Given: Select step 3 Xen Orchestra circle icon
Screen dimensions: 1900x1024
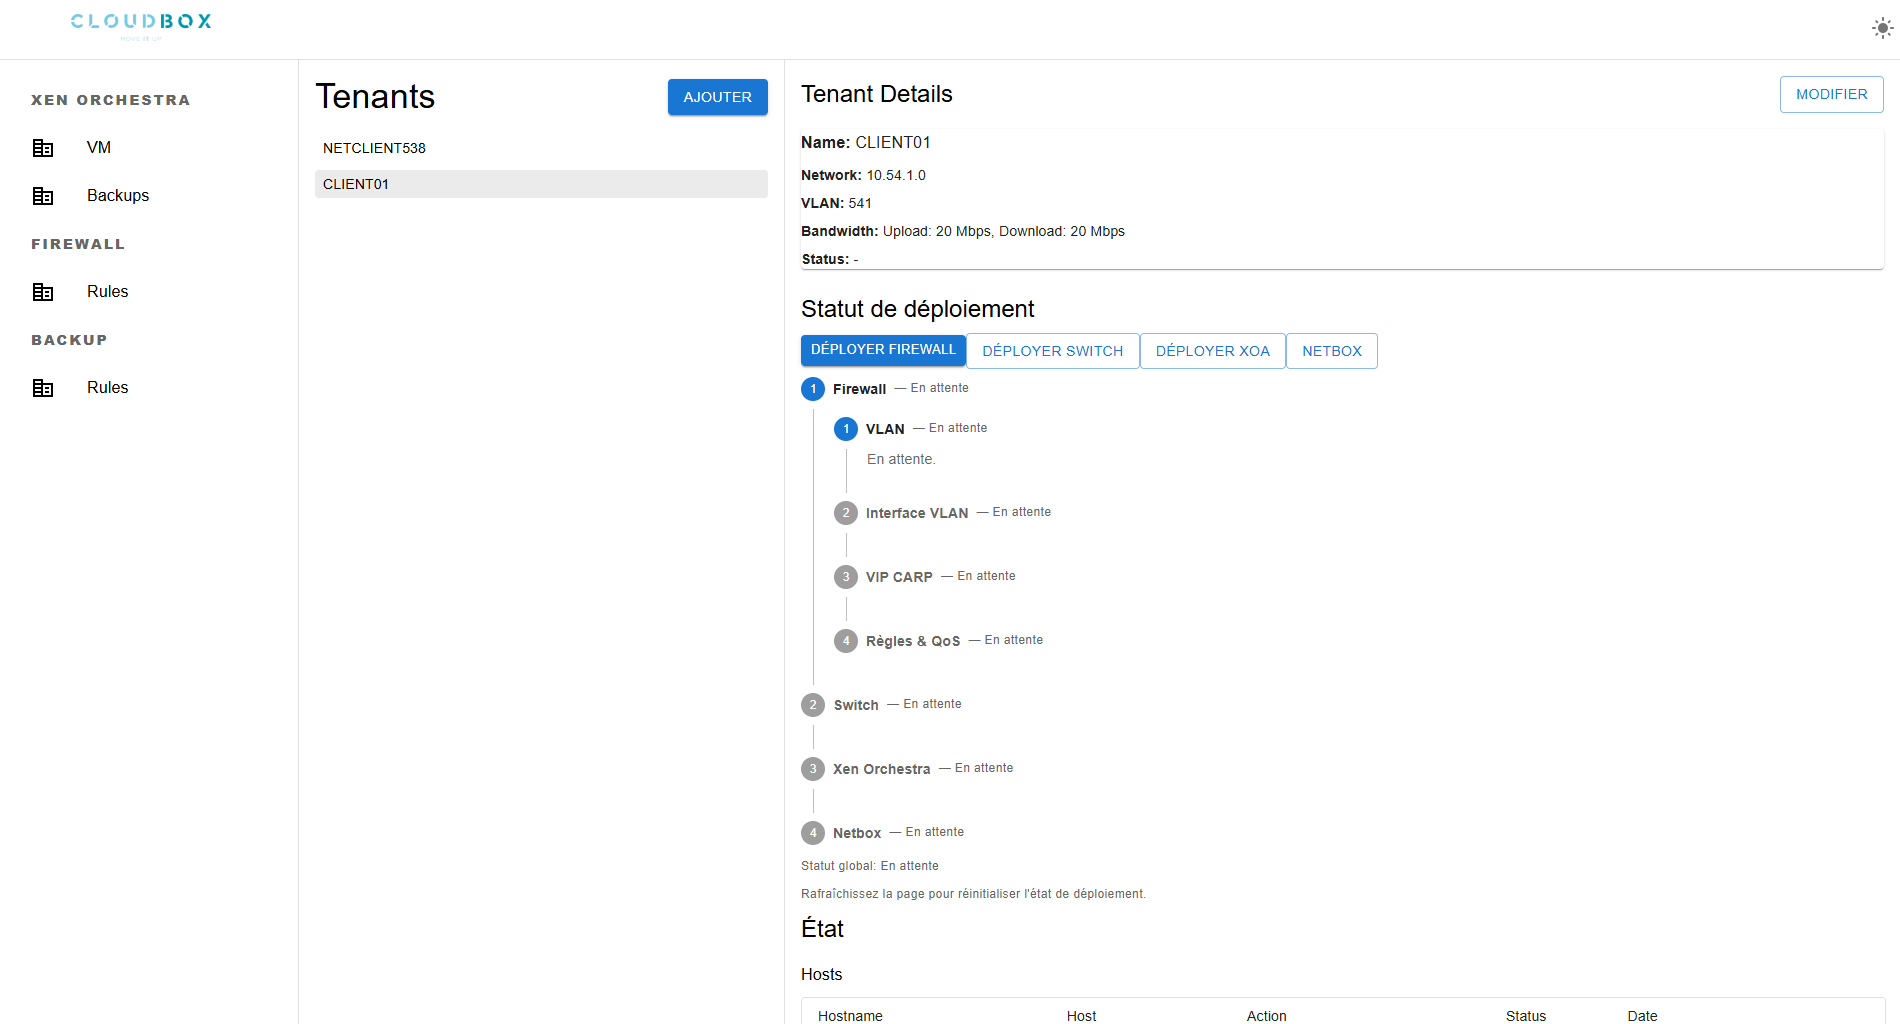Looking at the screenshot, I should [x=813, y=769].
